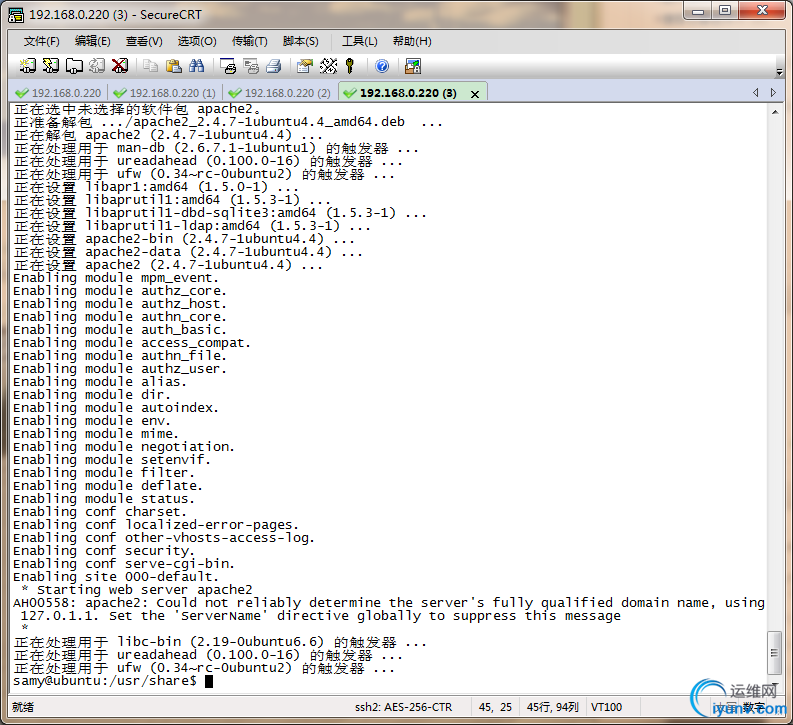The height and width of the screenshot is (725, 793).
Task: Click the Print printer icon
Action: pyautogui.click(x=274, y=66)
